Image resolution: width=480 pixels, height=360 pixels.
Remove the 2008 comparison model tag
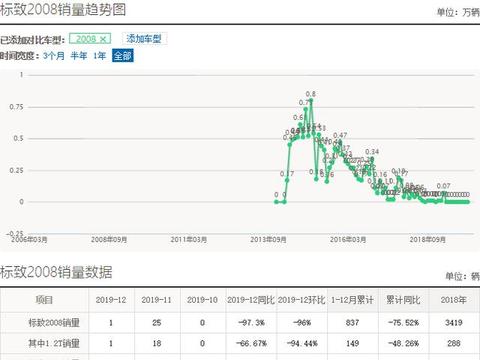[x=103, y=39]
